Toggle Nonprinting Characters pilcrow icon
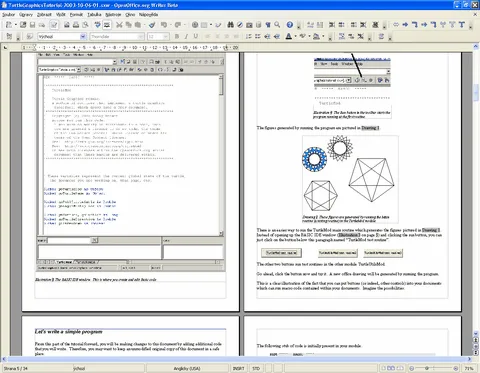480x373 pixels. pyautogui.click(x=268, y=25)
